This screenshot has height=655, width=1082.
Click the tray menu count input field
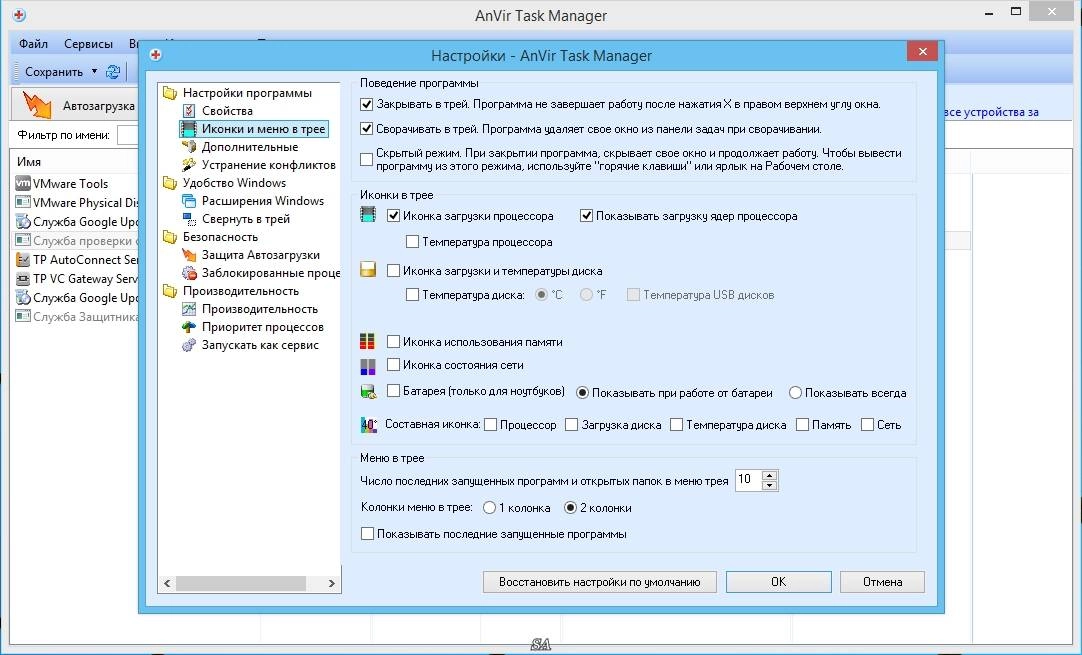[x=749, y=480]
